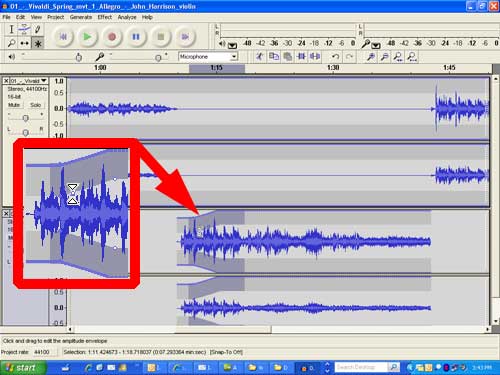The image size is (500, 375).
Task: Select the Envelope tool
Action: [x=24, y=30]
